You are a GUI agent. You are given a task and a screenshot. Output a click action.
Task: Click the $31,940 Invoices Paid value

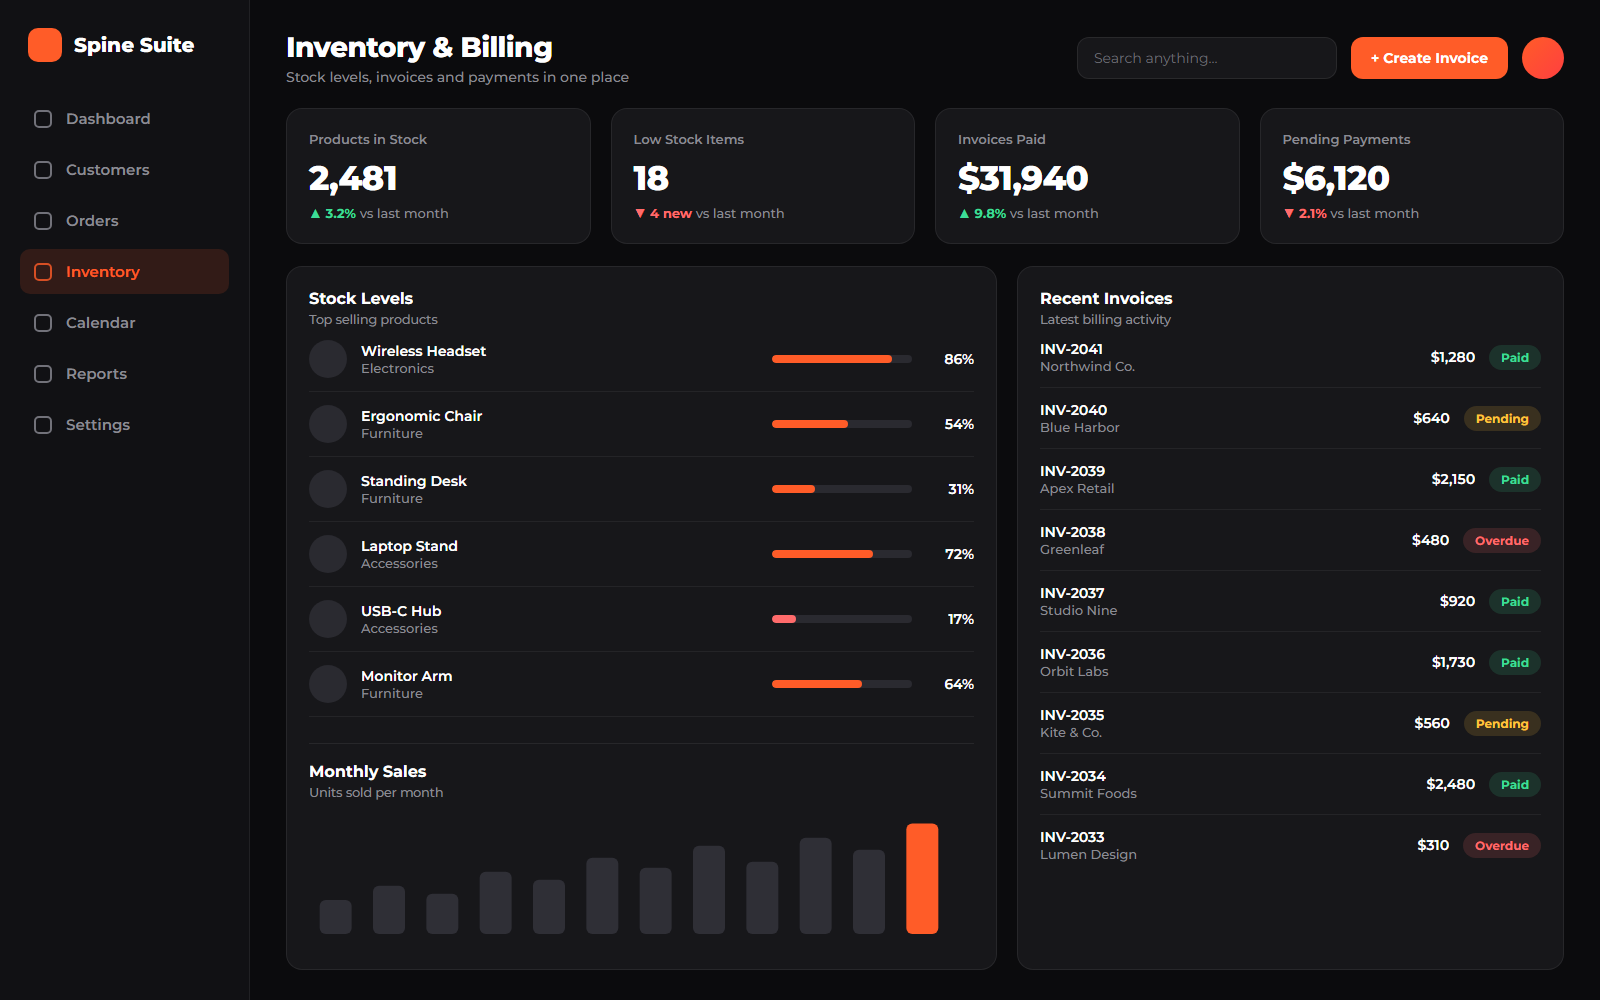click(x=1023, y=178)
